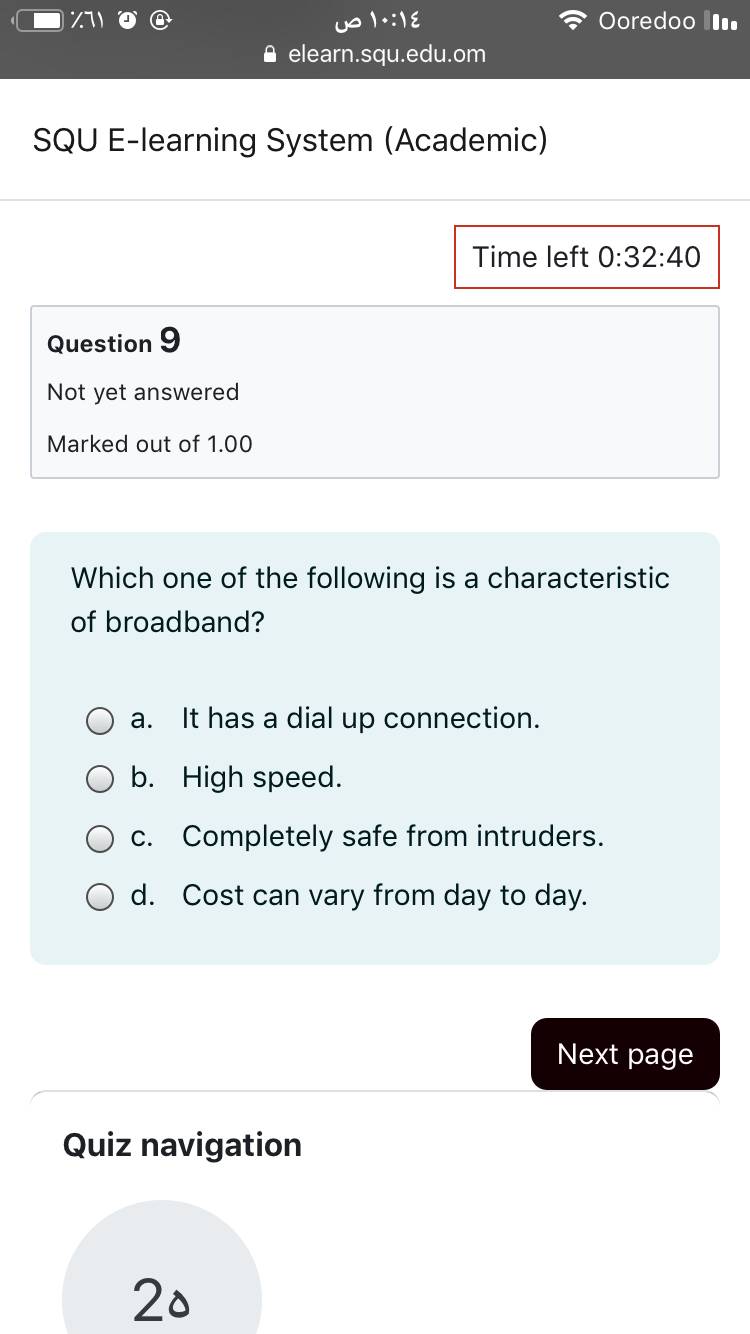Tap the padlock icon beside the URL
Screen dimensions: 750x1334
269,55
